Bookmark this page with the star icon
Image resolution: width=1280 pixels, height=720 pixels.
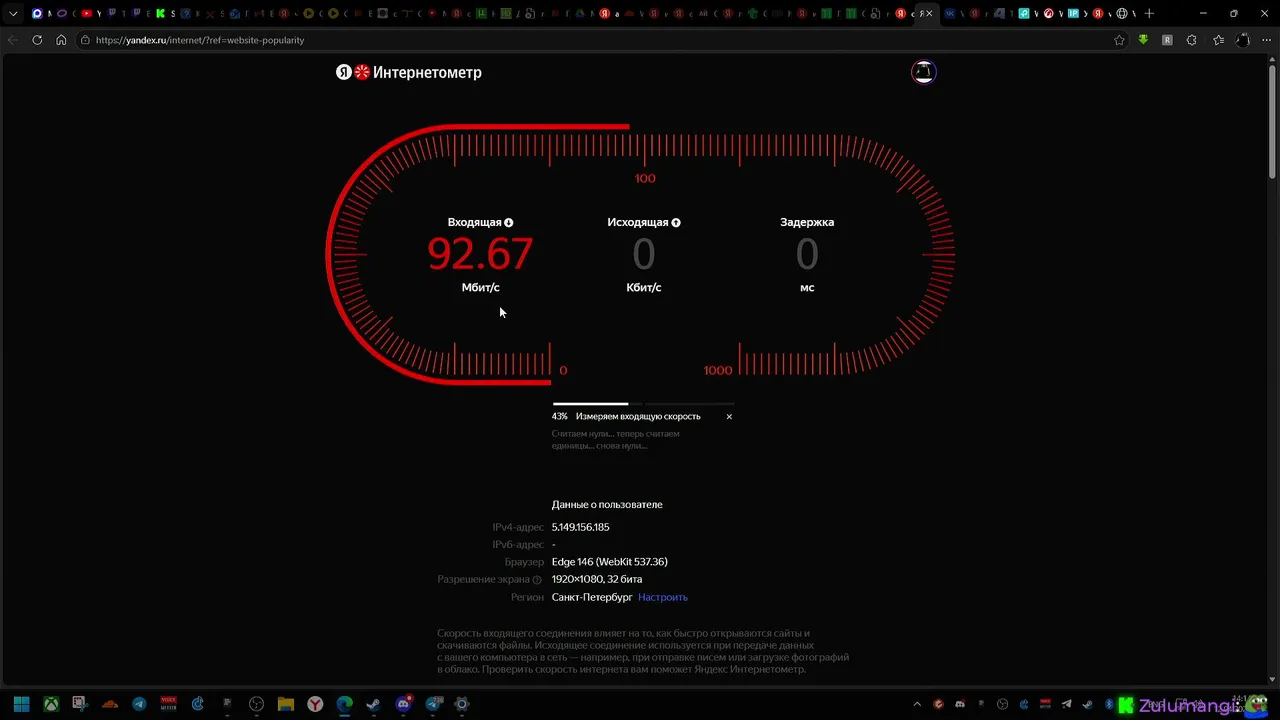1119,40
